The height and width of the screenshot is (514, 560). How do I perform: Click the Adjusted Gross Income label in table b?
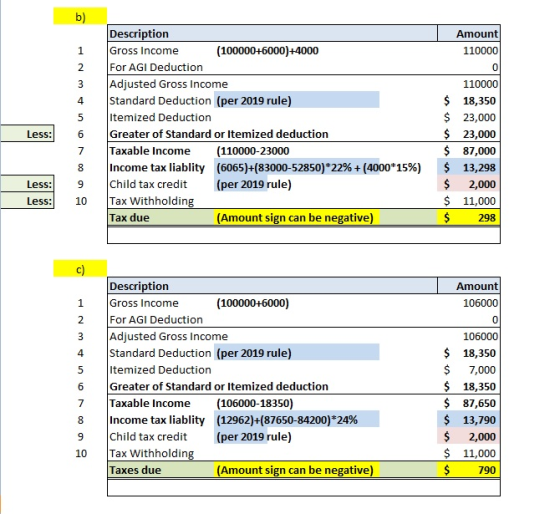168,84
